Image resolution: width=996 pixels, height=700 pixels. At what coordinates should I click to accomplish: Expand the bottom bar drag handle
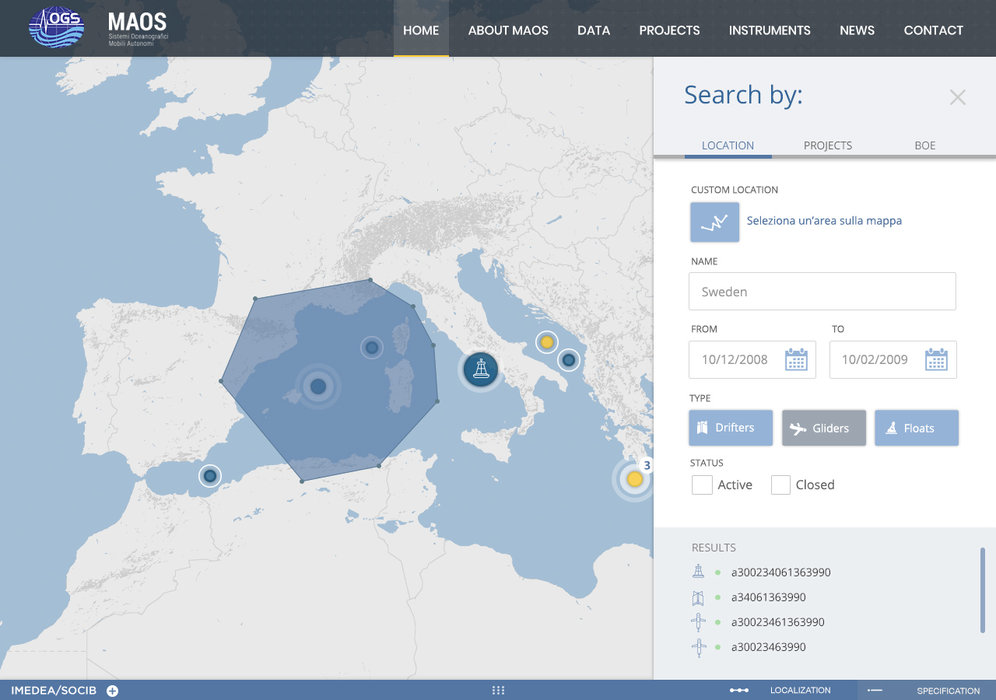click(x=498, y=691)
